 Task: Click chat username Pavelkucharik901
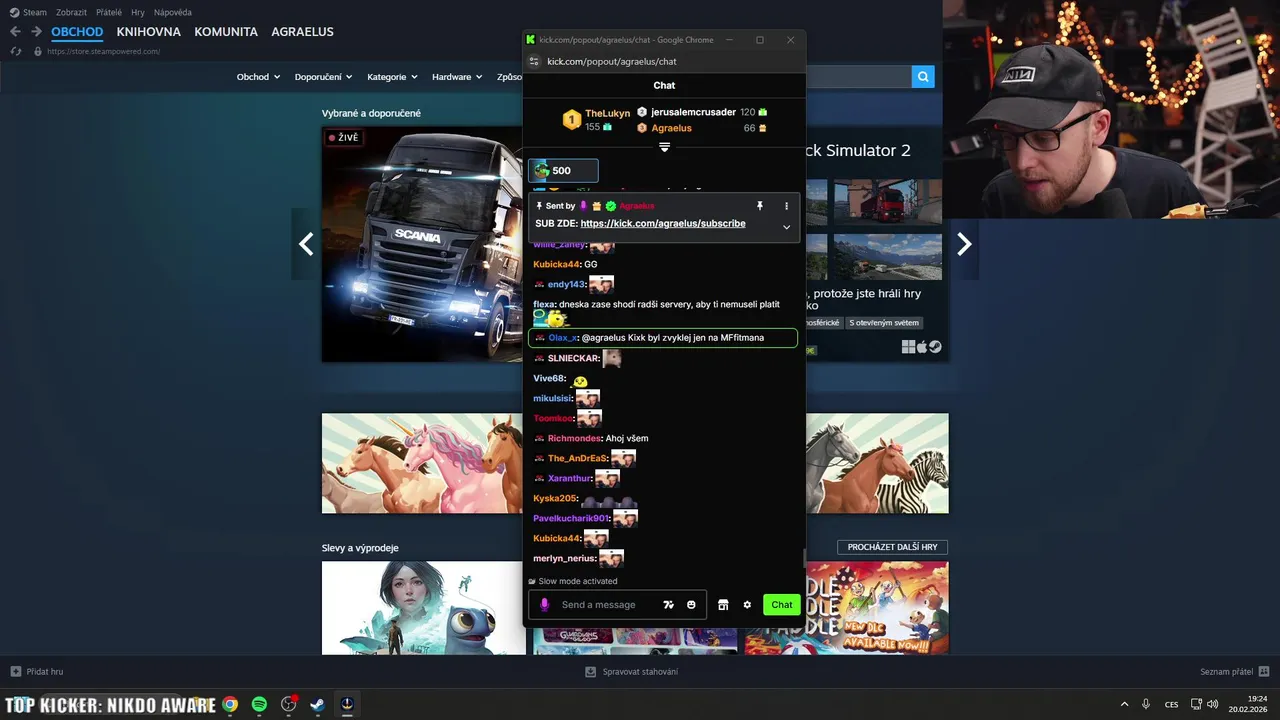pos(571,518)
